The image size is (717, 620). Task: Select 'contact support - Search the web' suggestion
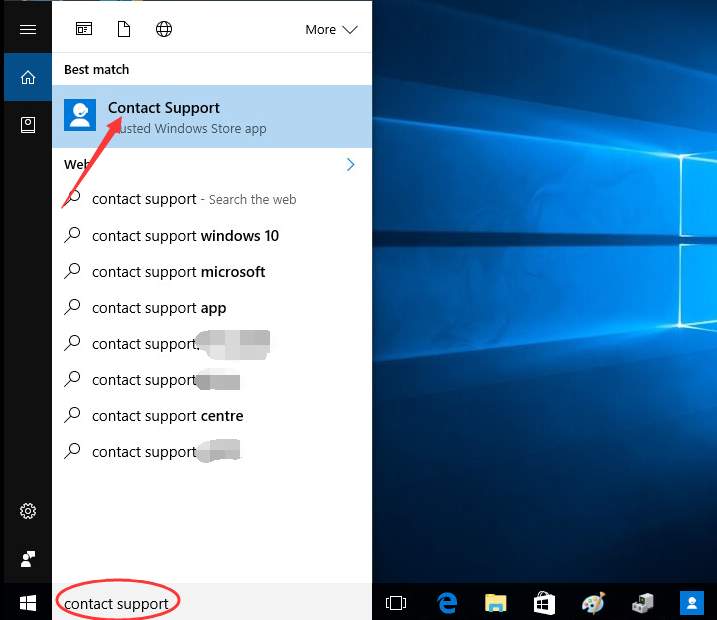pos(212,199)
